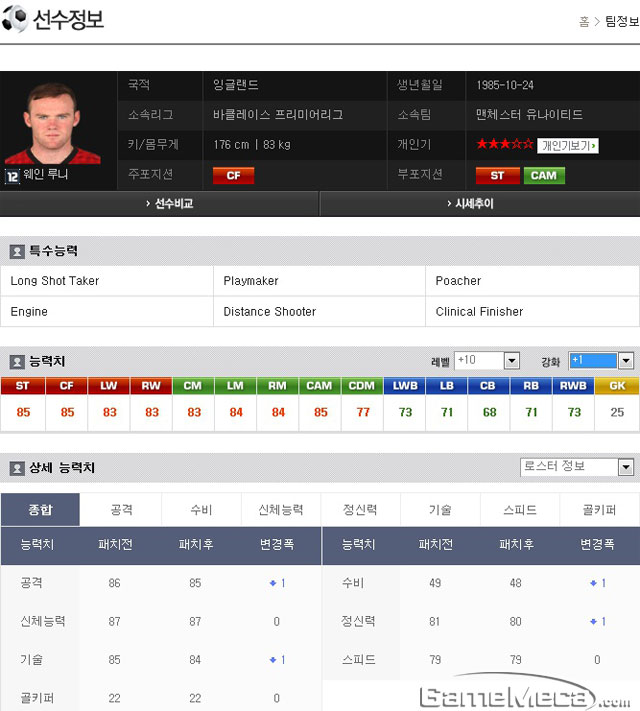
Task: Click the RWB position column header
Action: click(573, 386)
